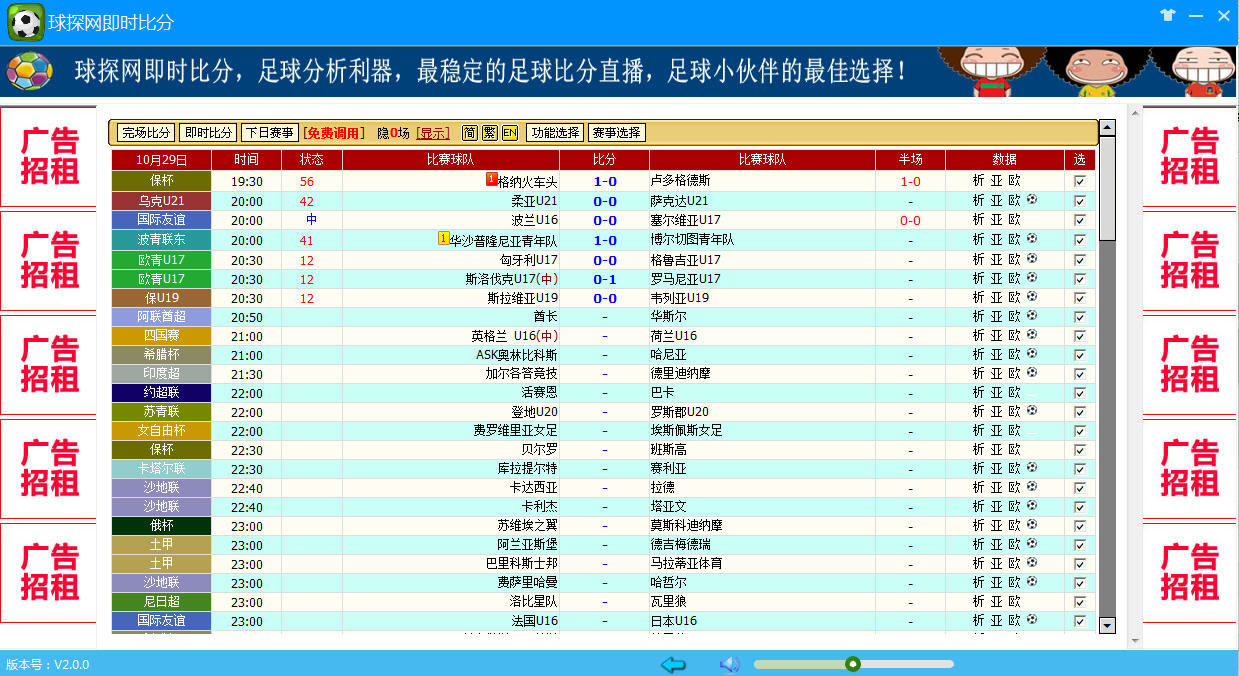Viewport: 1239px width, 676px height.
Task: Open the 功能选择 dropdown
Action: pyautogui.click(x=555, y=133)
